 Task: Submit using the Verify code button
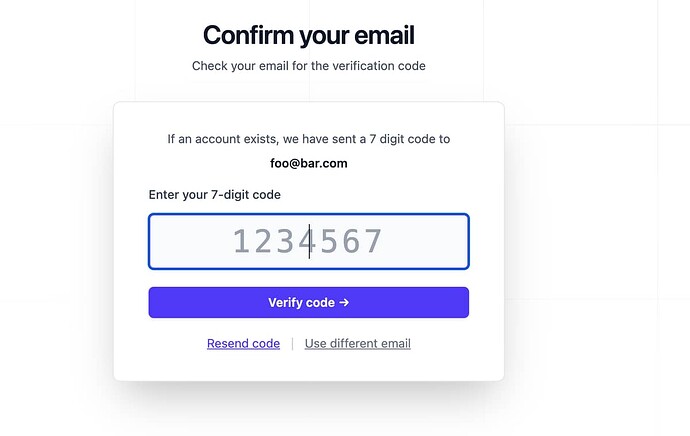tap(309, 303)
